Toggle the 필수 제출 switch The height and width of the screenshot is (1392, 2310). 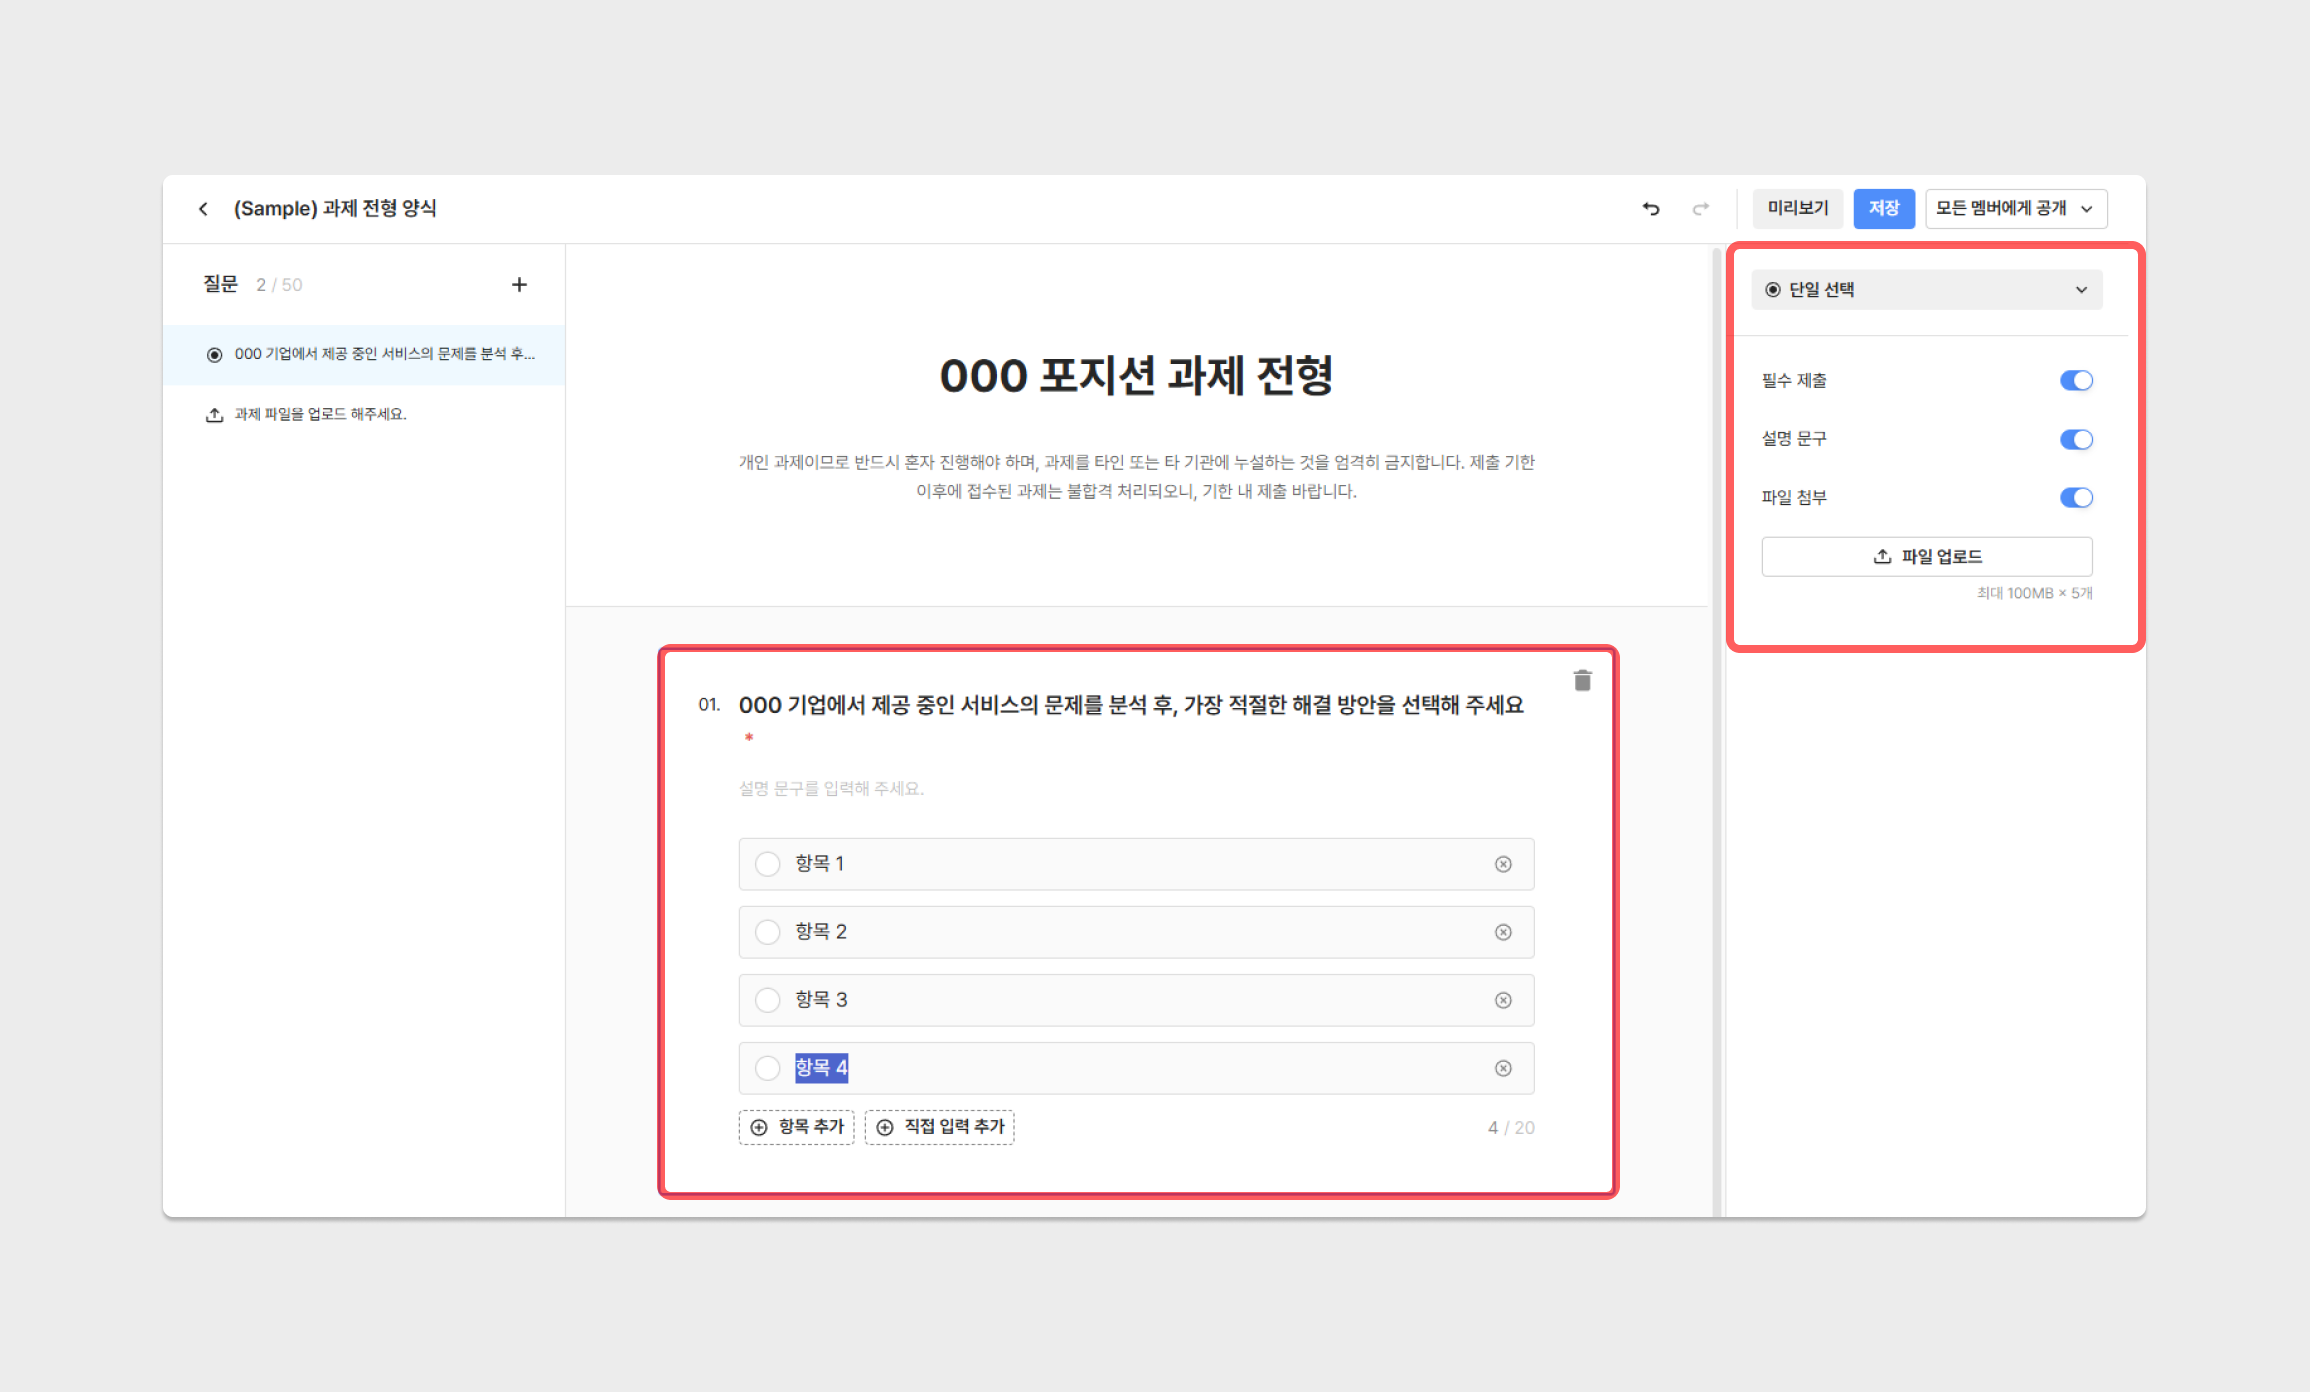[x=2075, y=381]
